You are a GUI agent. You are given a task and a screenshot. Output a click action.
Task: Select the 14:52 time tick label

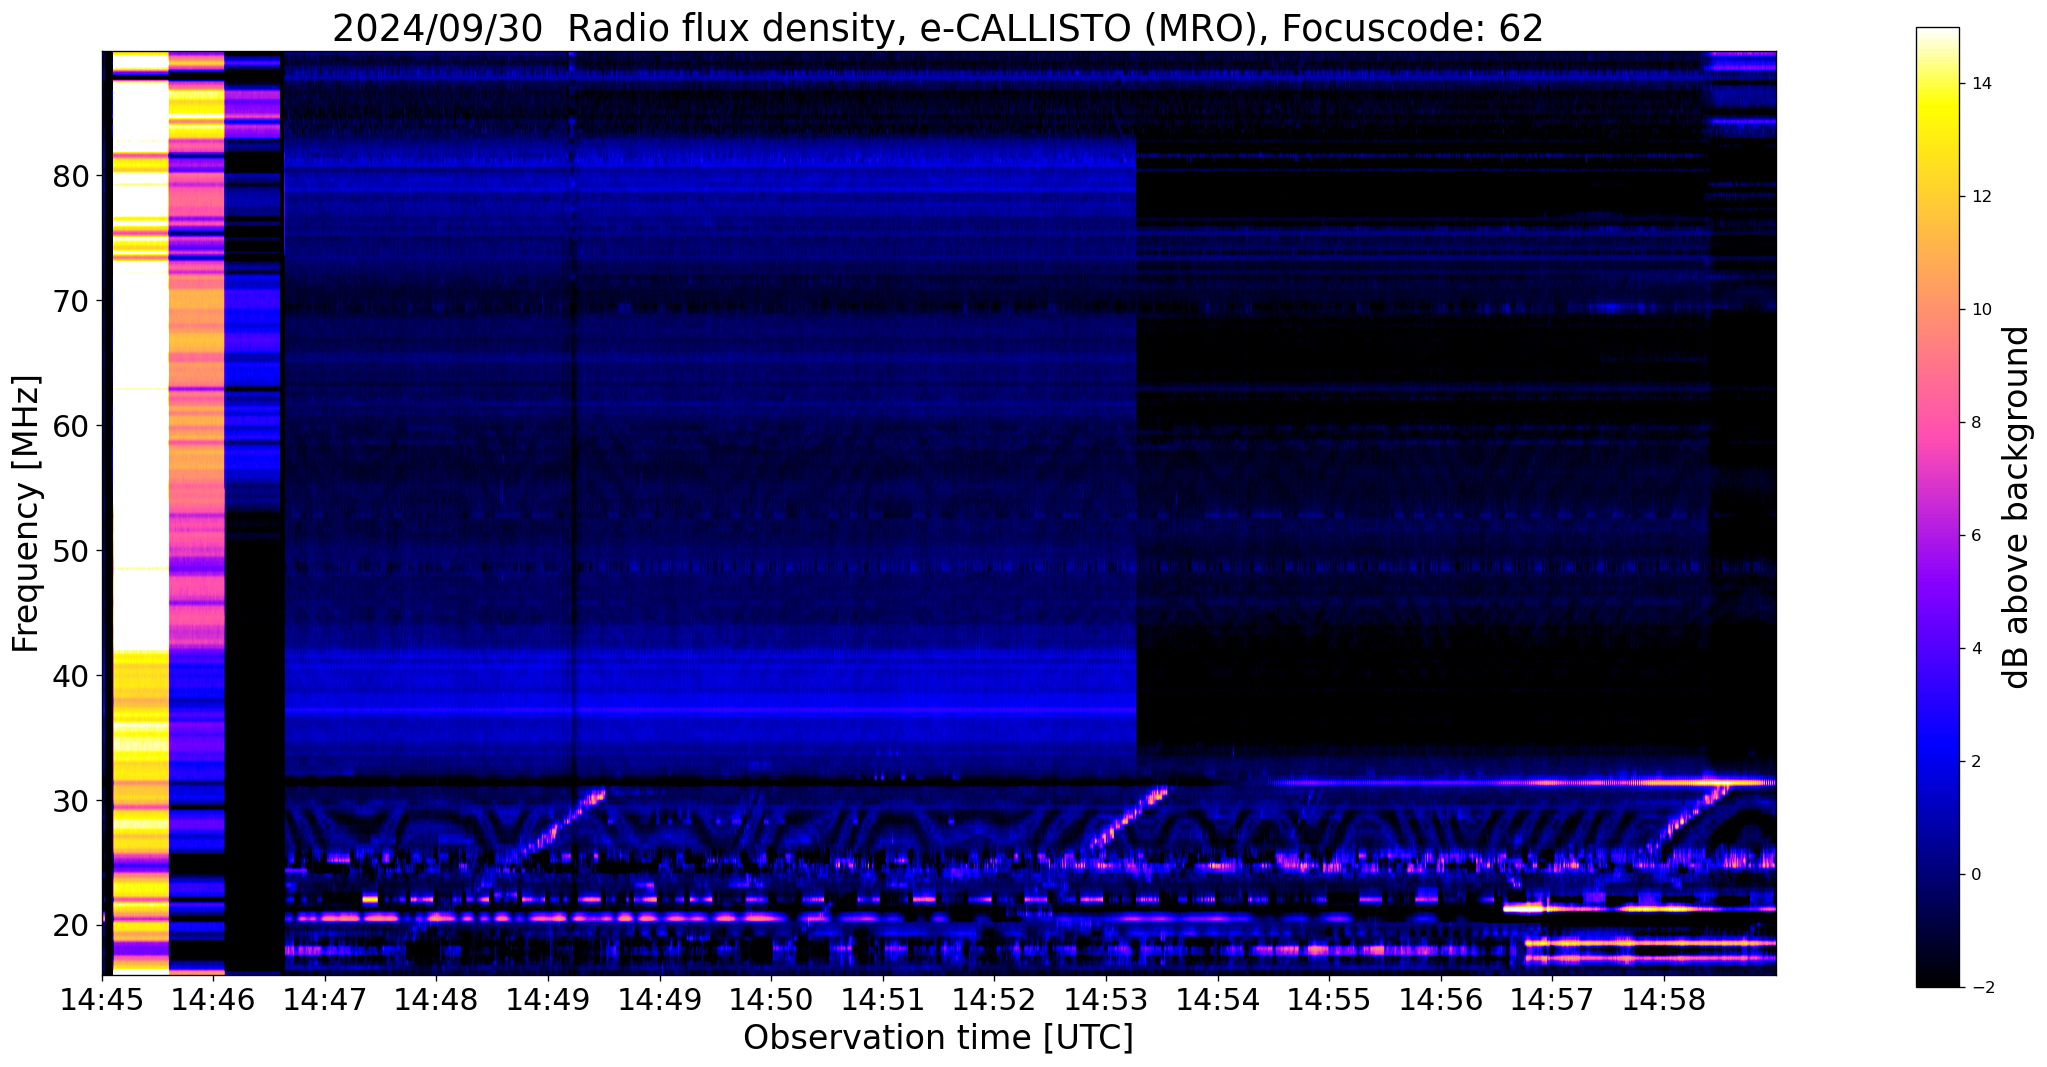click(994, 998)
